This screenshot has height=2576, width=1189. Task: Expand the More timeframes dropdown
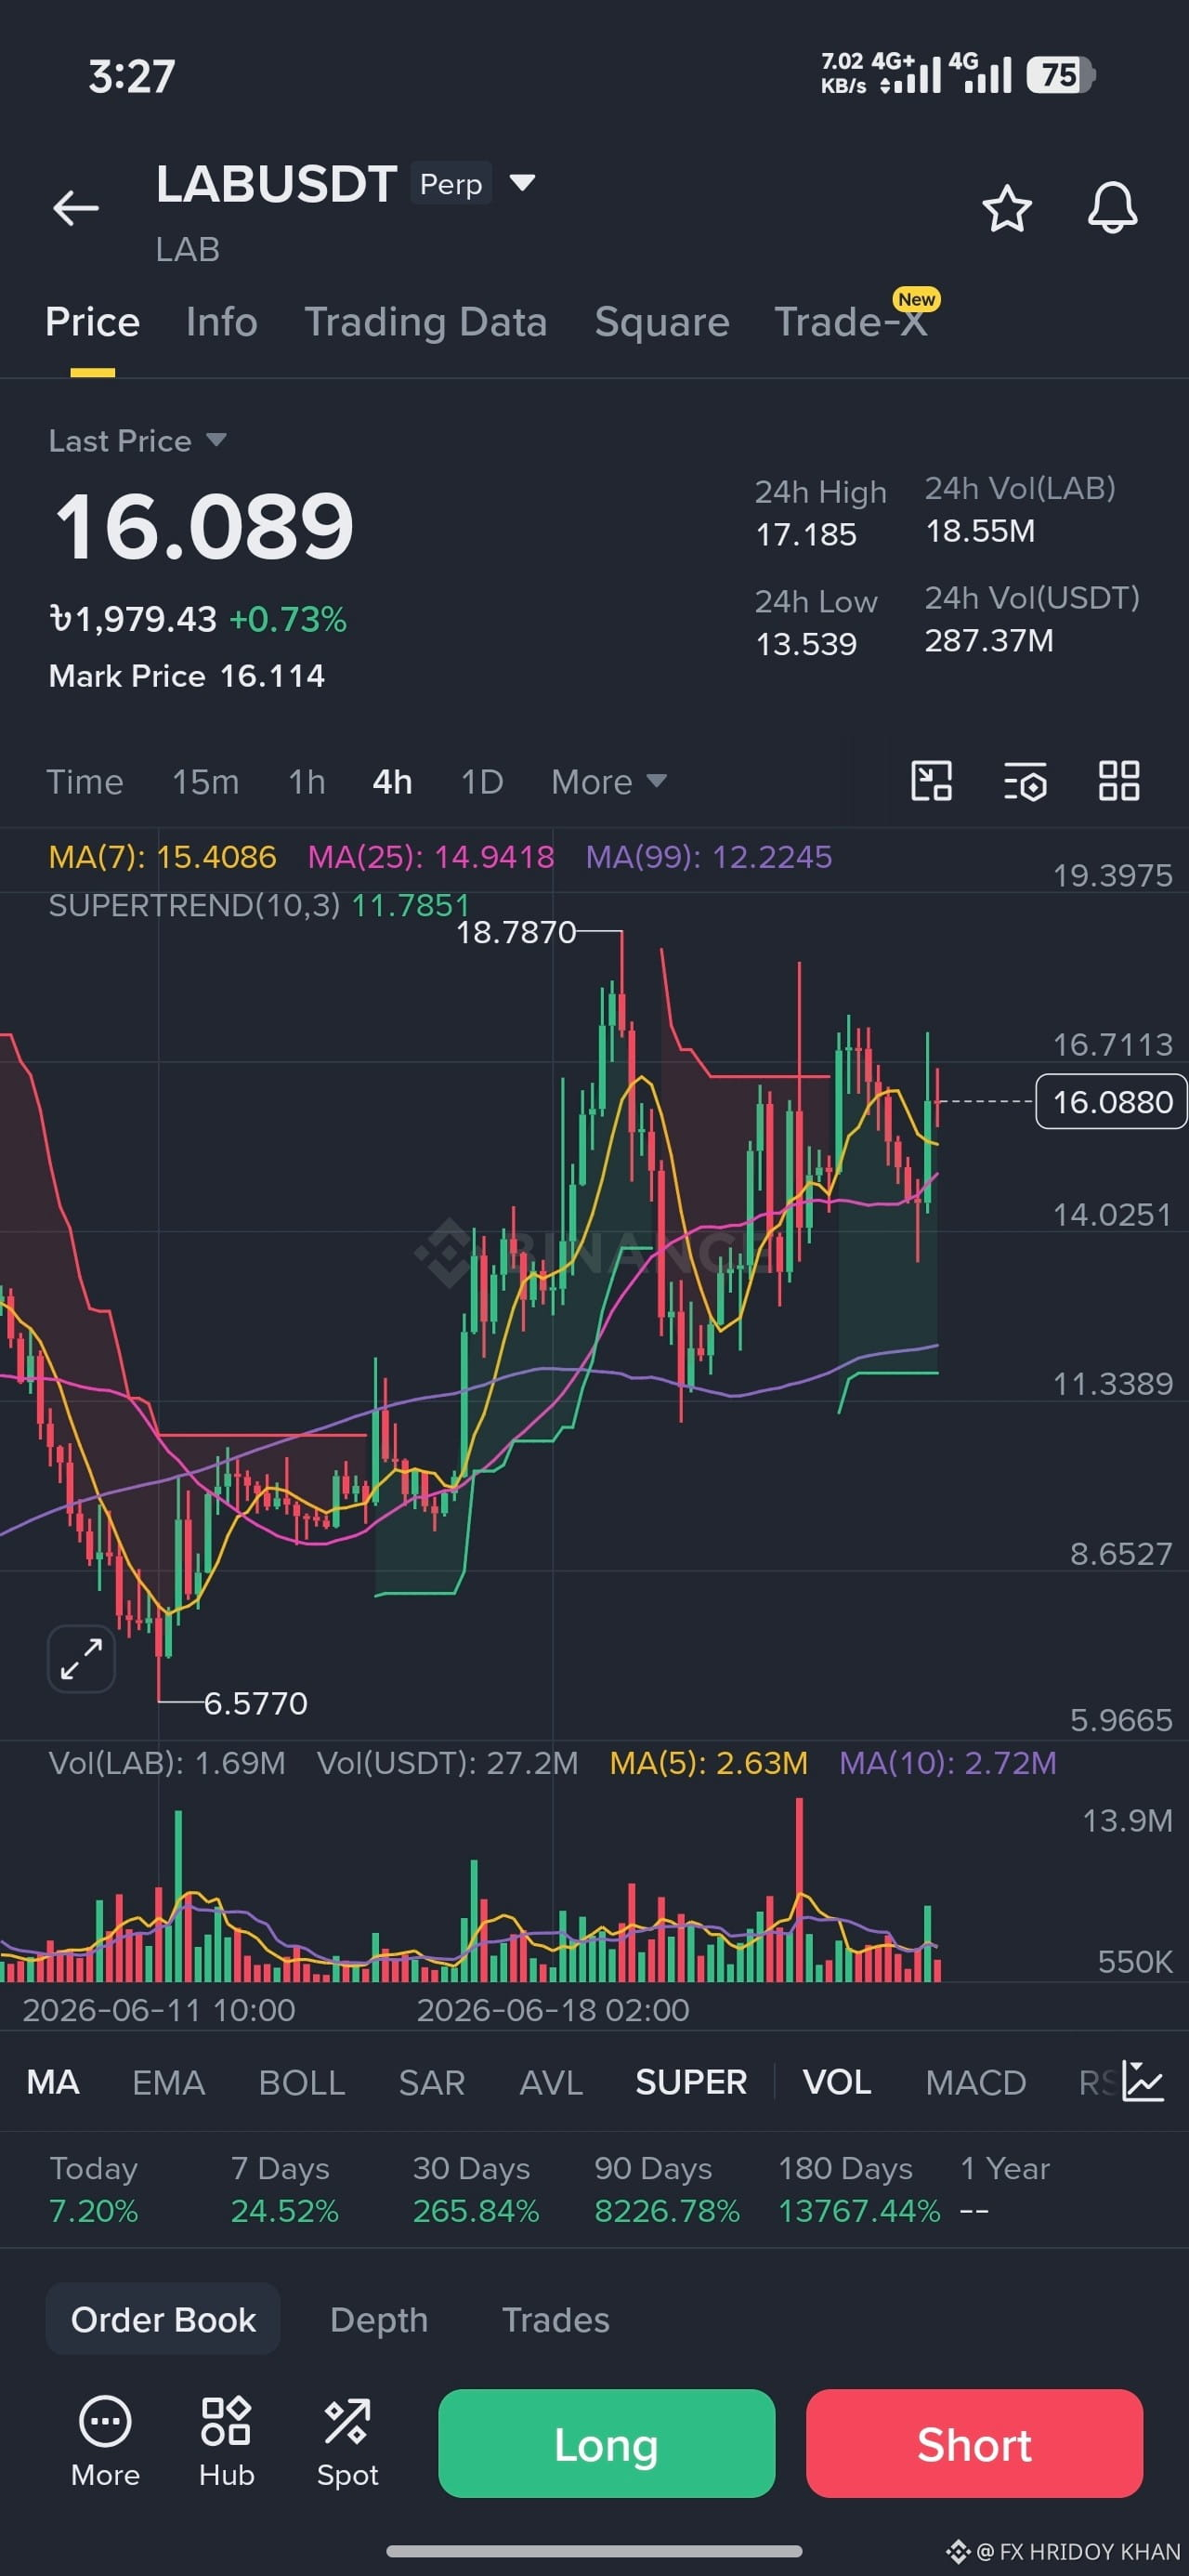coord(608,781)
